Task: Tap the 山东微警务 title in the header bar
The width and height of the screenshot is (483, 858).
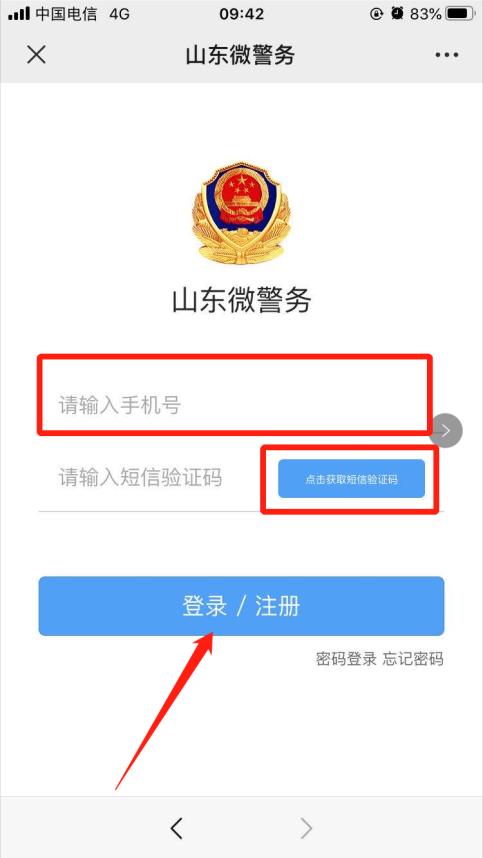Action: [x=240, y=55]
